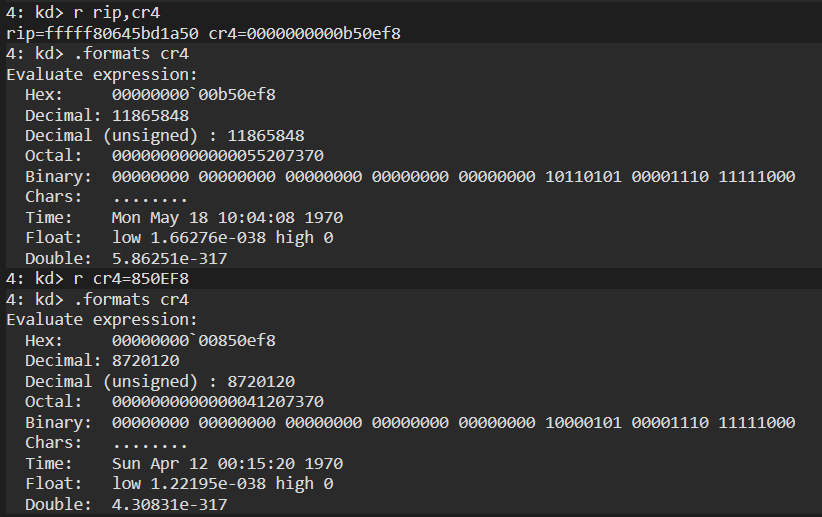822x517 pixels.
Task: Click the rip register value fffff80645bd1a50
Action: pos(122,34)
